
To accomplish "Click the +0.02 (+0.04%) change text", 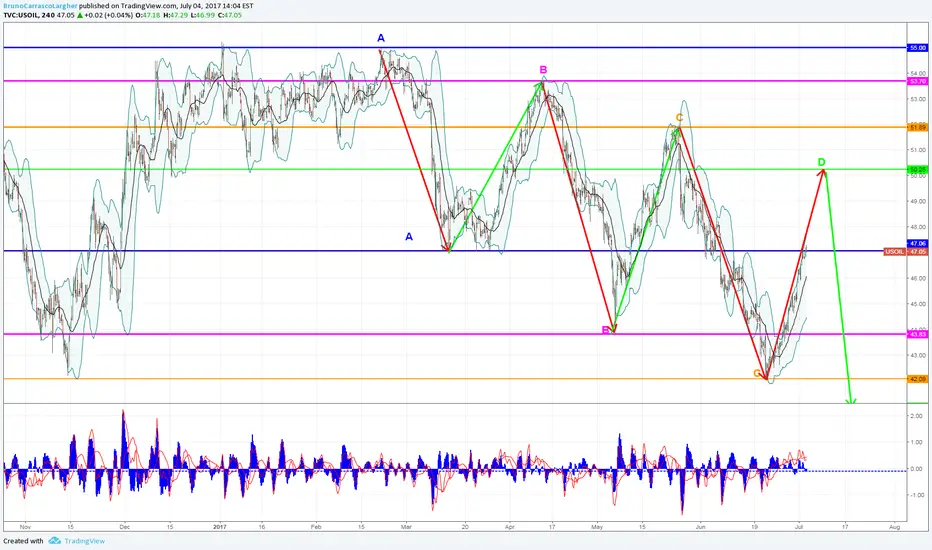I will [109, 15].
